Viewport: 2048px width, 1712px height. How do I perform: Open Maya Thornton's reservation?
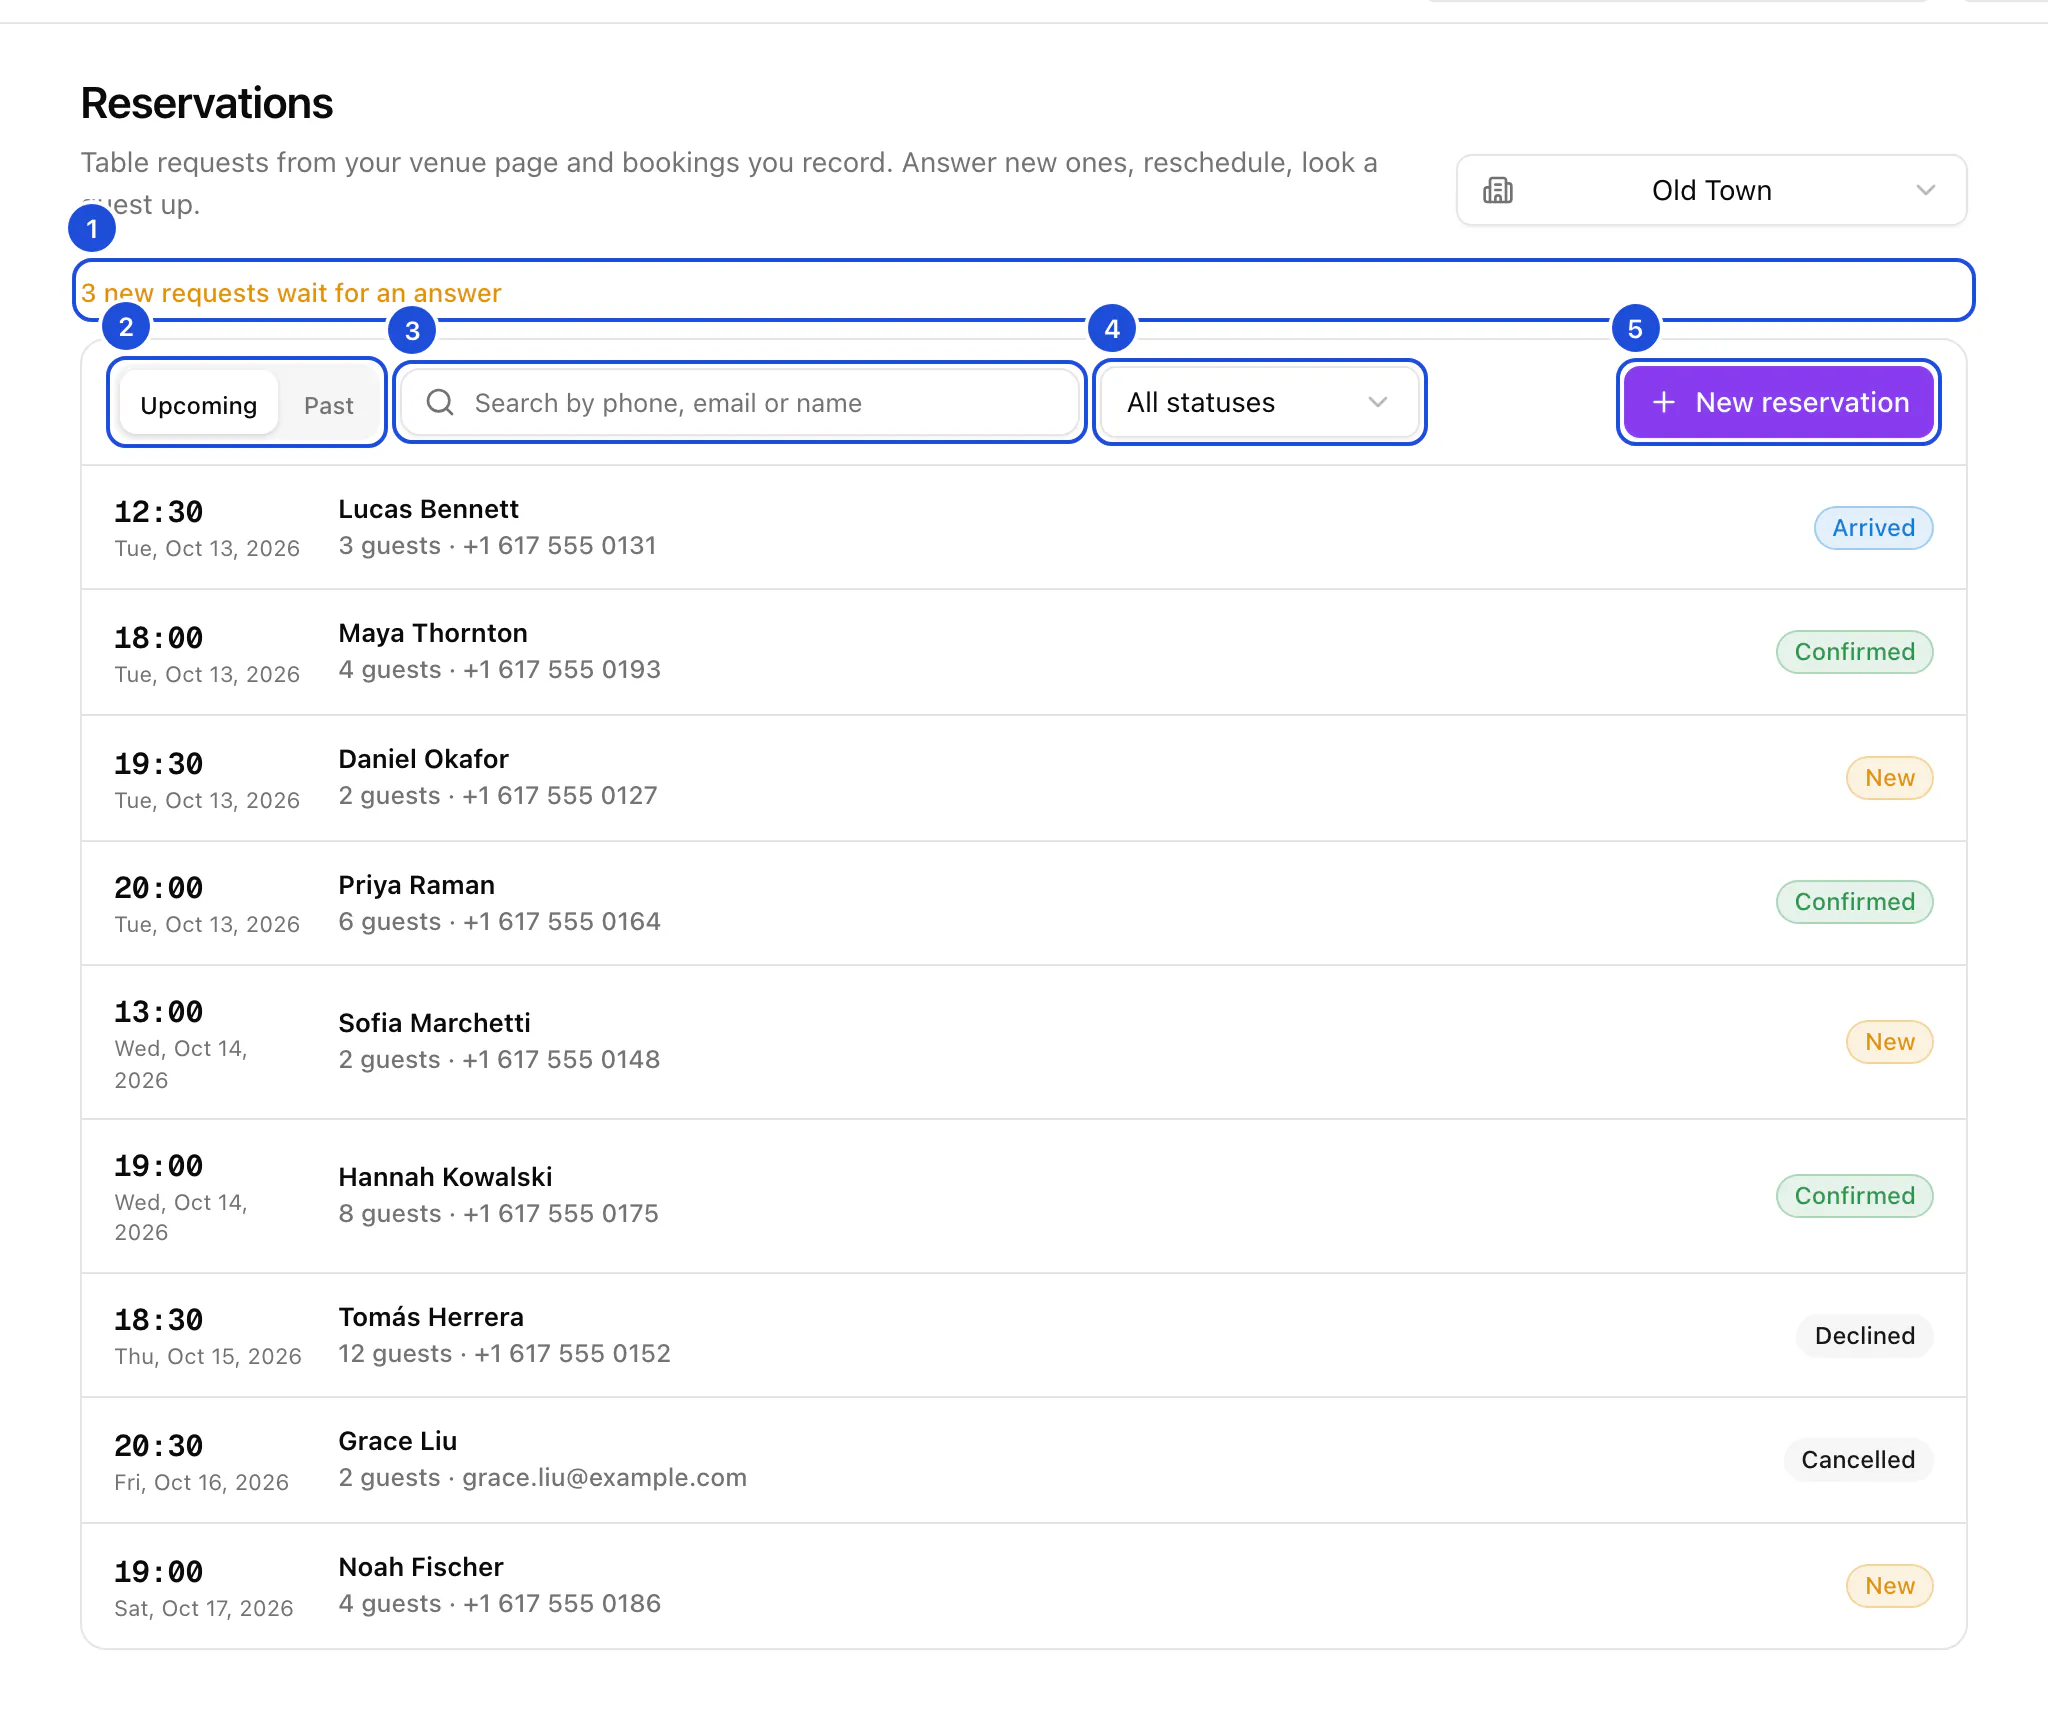(x=1023, y=652)
